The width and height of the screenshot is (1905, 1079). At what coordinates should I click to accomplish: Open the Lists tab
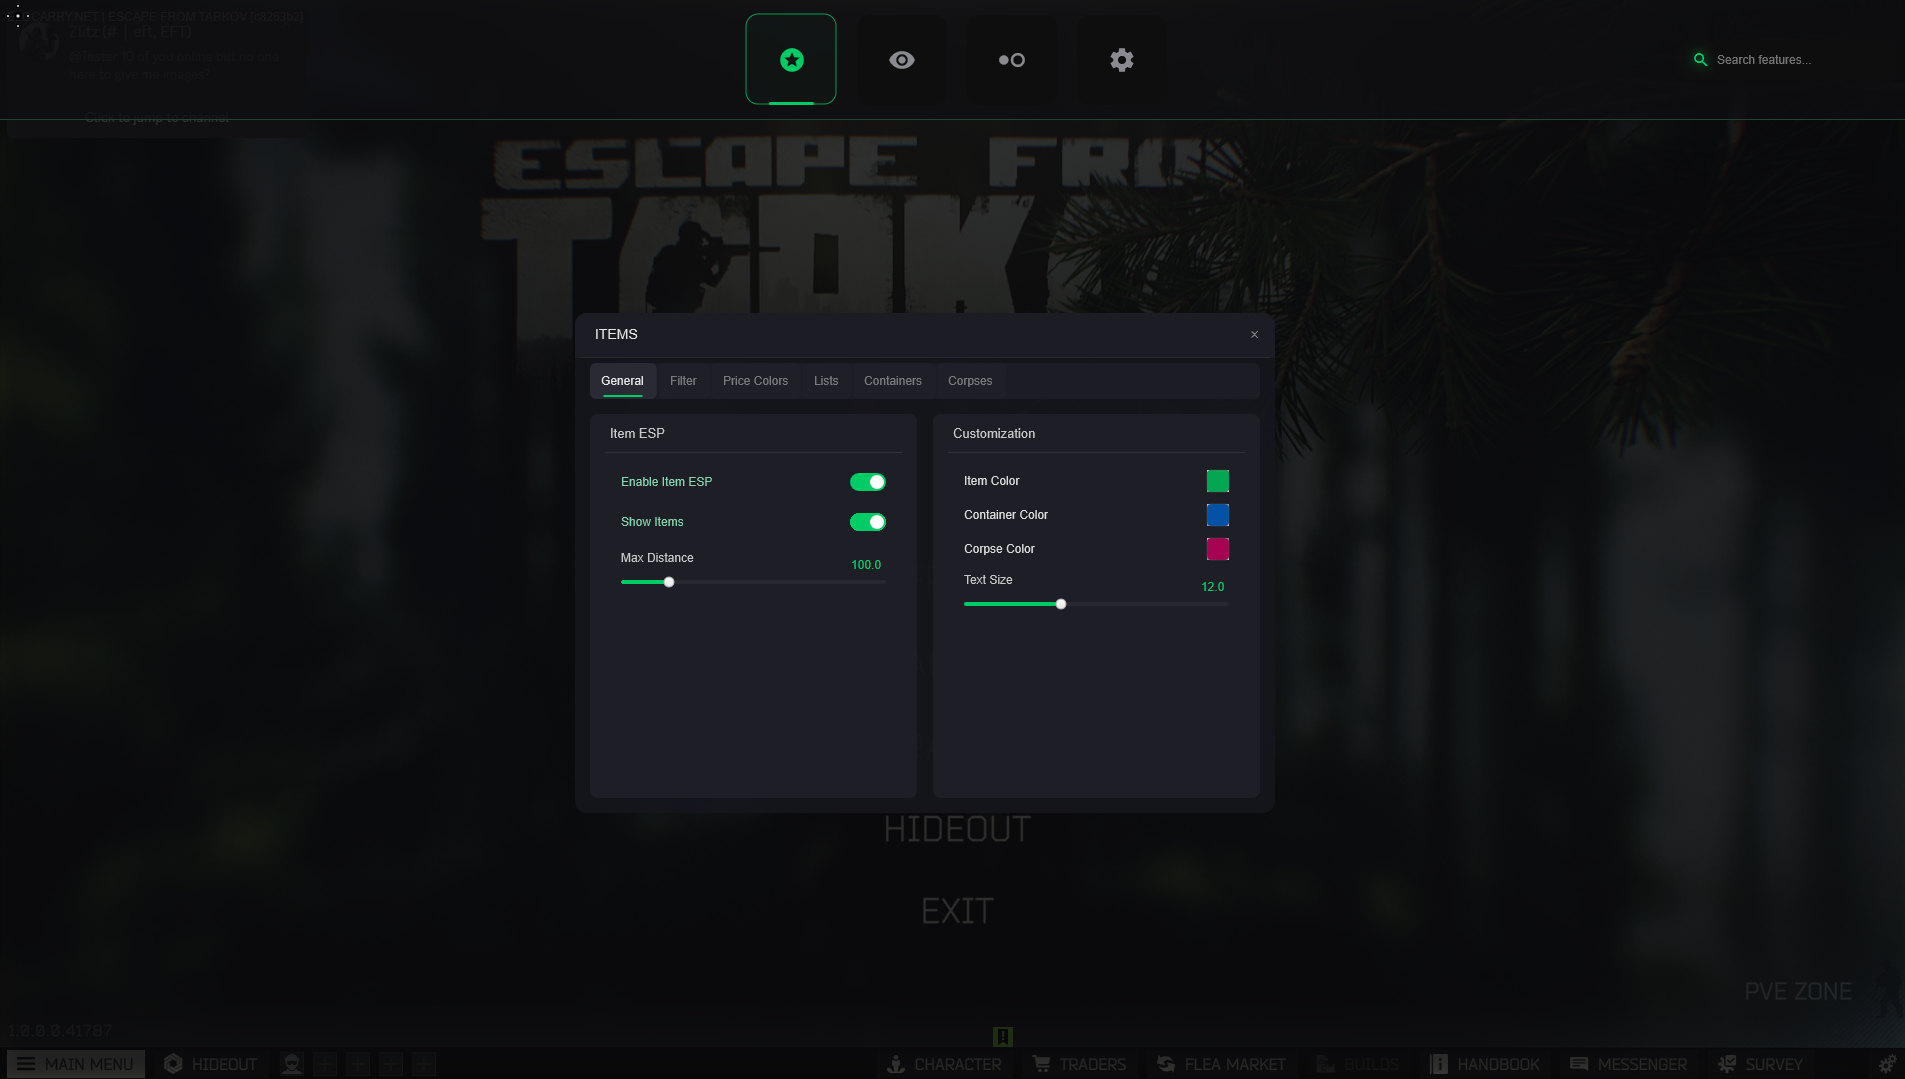826,381
